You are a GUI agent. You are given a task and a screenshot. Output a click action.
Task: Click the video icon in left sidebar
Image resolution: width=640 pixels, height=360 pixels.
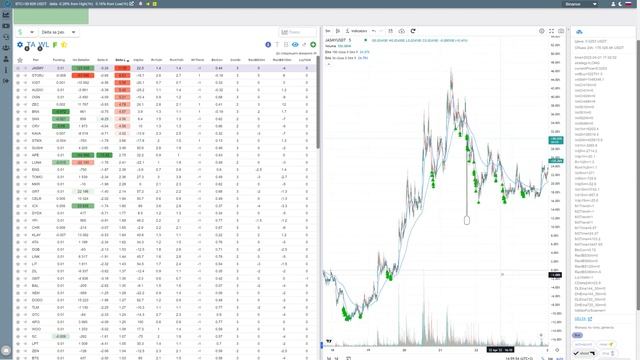6,26
